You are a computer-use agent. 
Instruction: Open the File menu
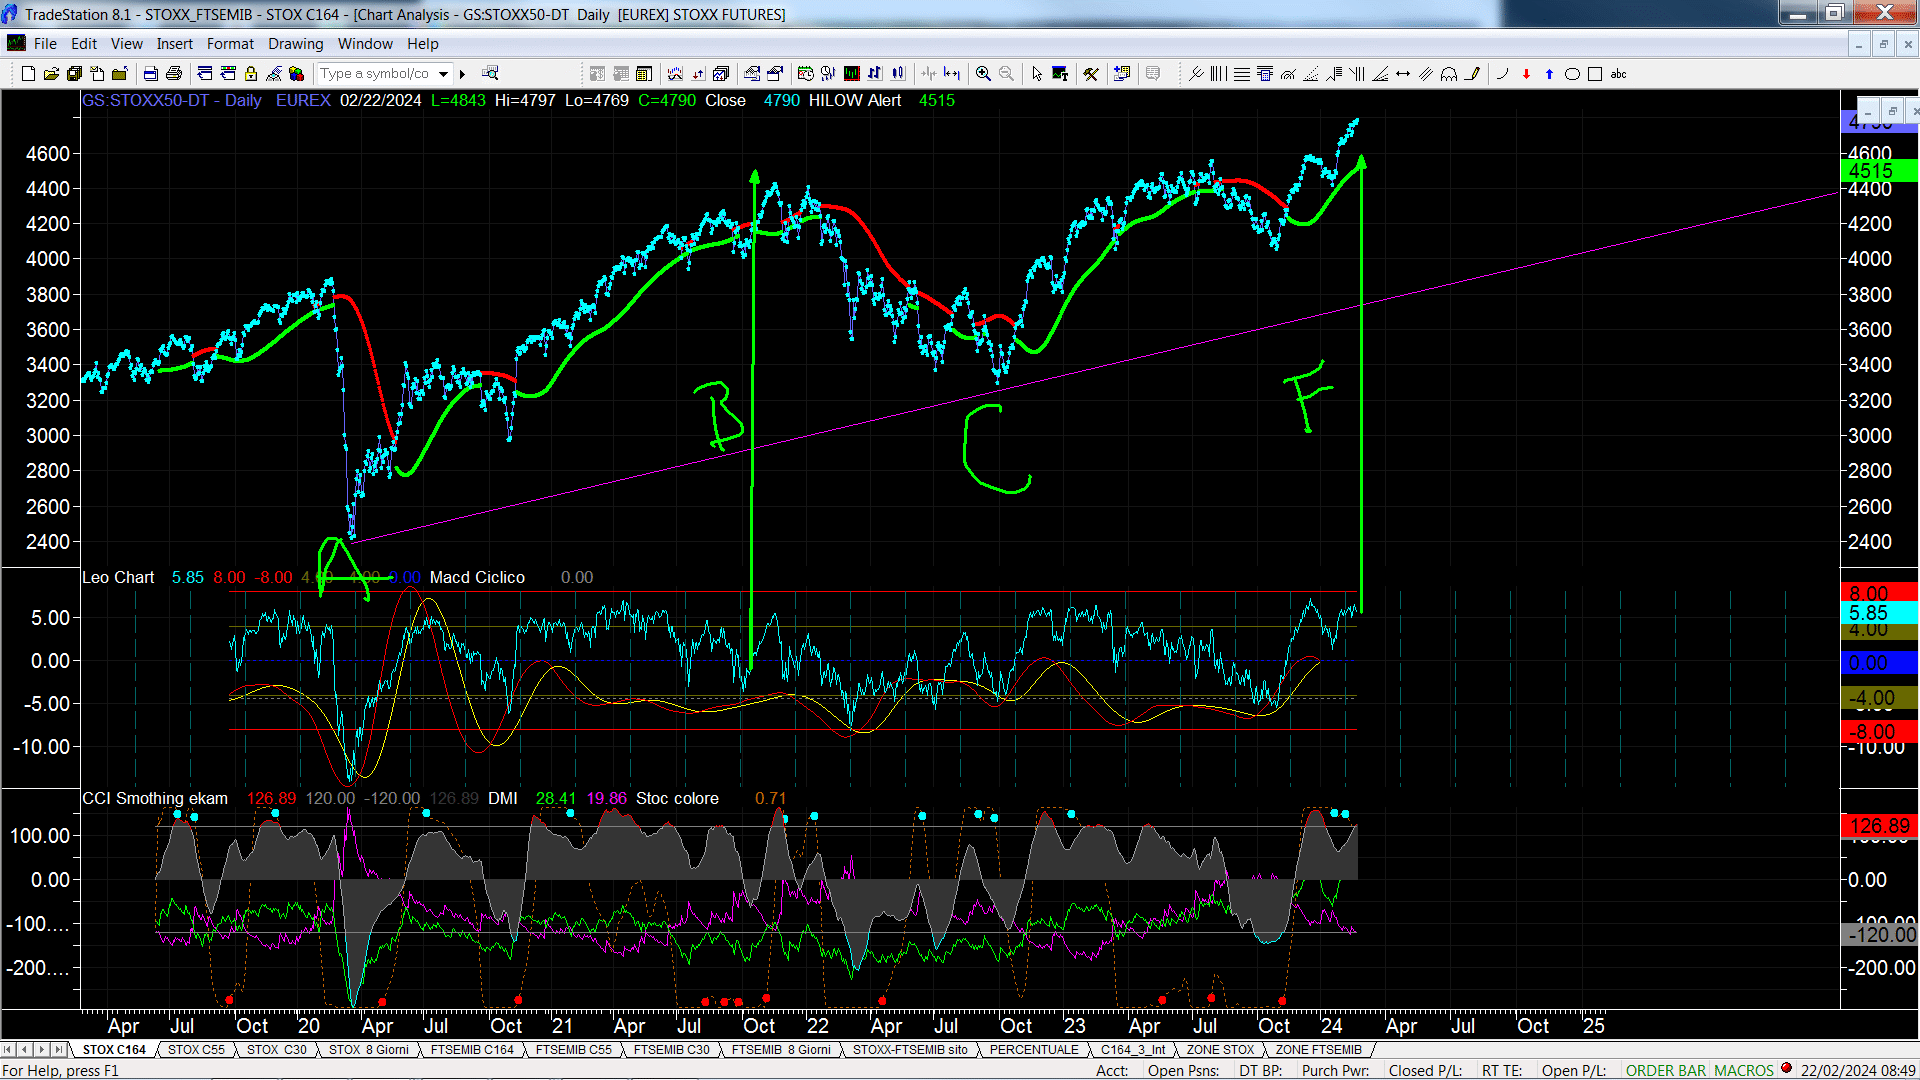pyautogui.click(x=45, y=44)
